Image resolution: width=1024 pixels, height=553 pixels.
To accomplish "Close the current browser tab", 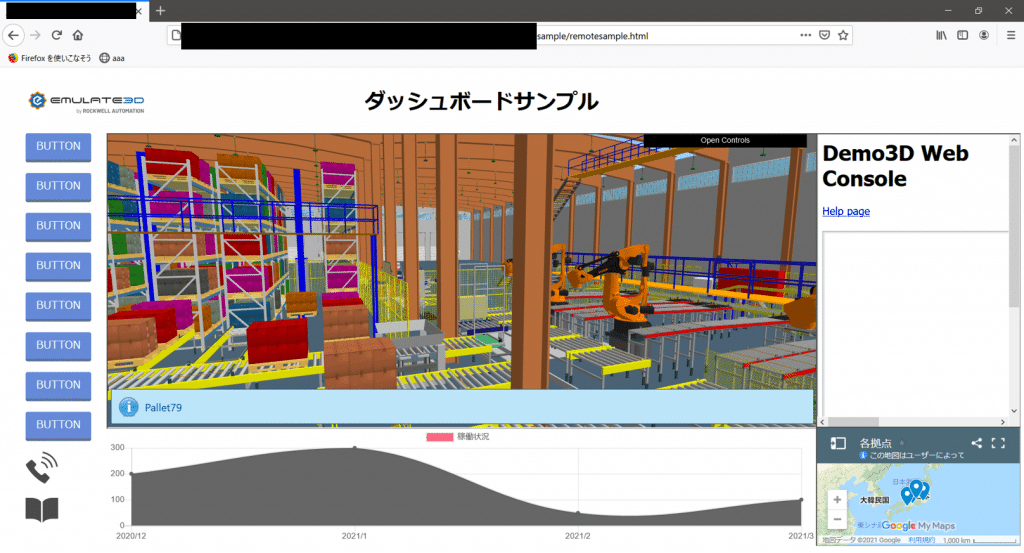I will tap(138, 11).
